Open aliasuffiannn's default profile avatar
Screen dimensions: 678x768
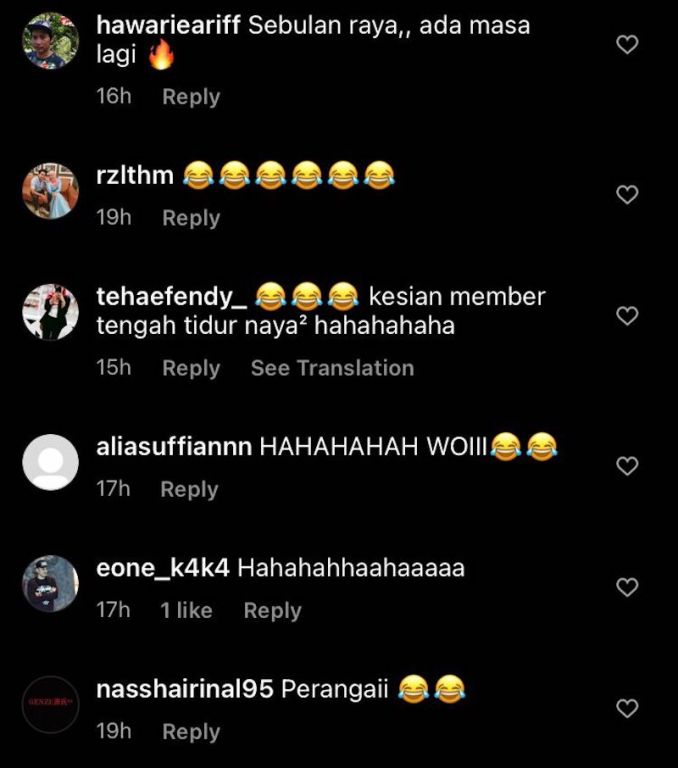click(50, 462)
